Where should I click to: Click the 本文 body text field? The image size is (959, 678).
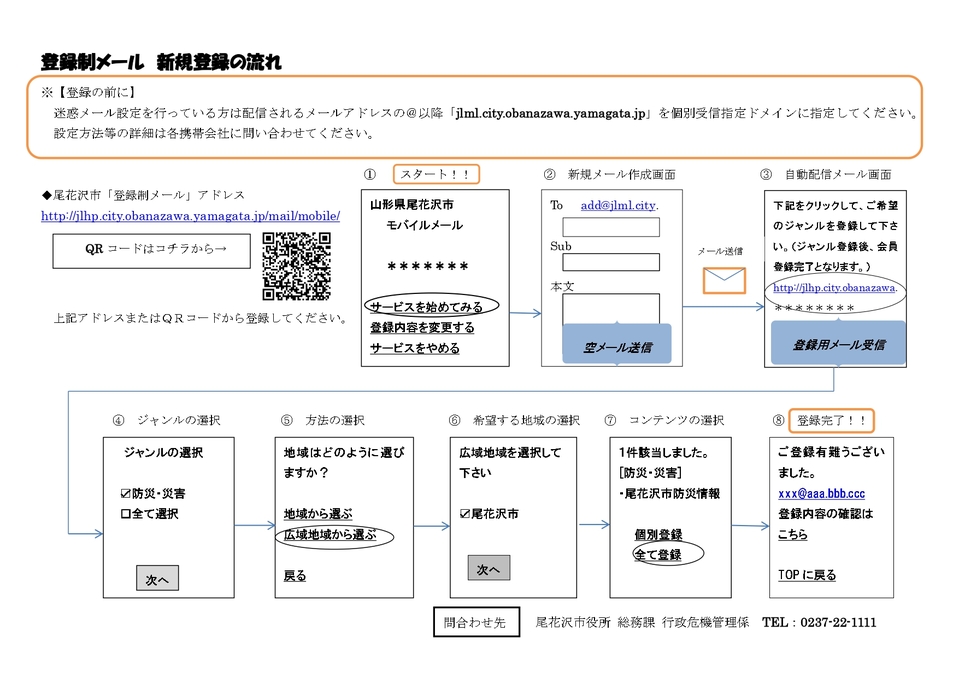[x=611, y=309]
